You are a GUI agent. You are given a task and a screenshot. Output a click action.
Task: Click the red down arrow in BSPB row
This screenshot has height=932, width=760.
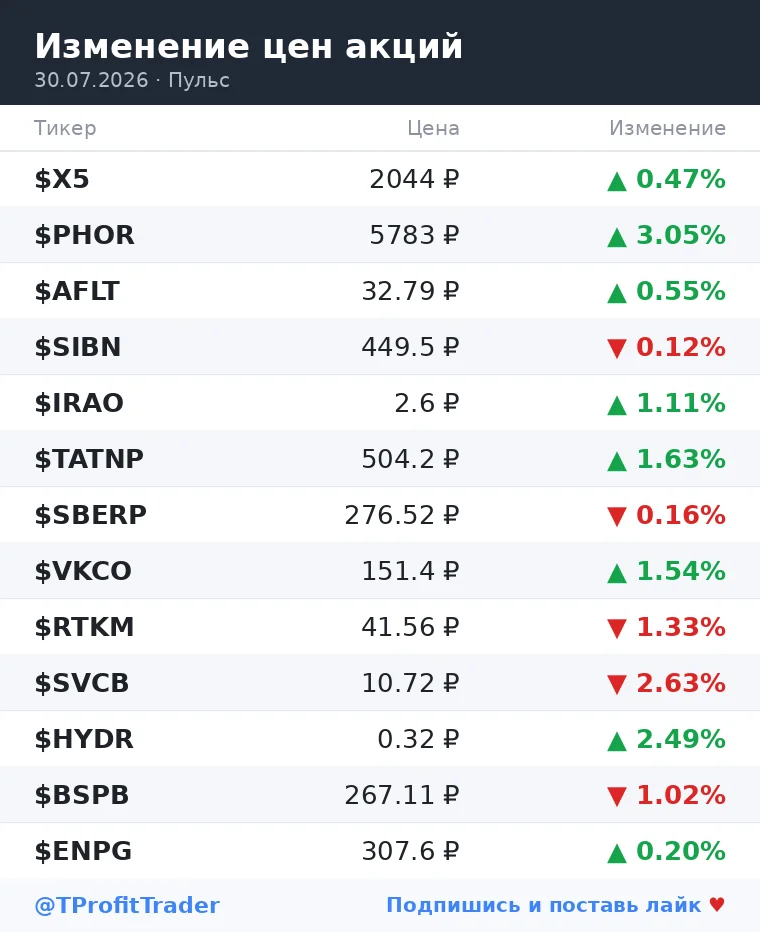tap(617, 796)
